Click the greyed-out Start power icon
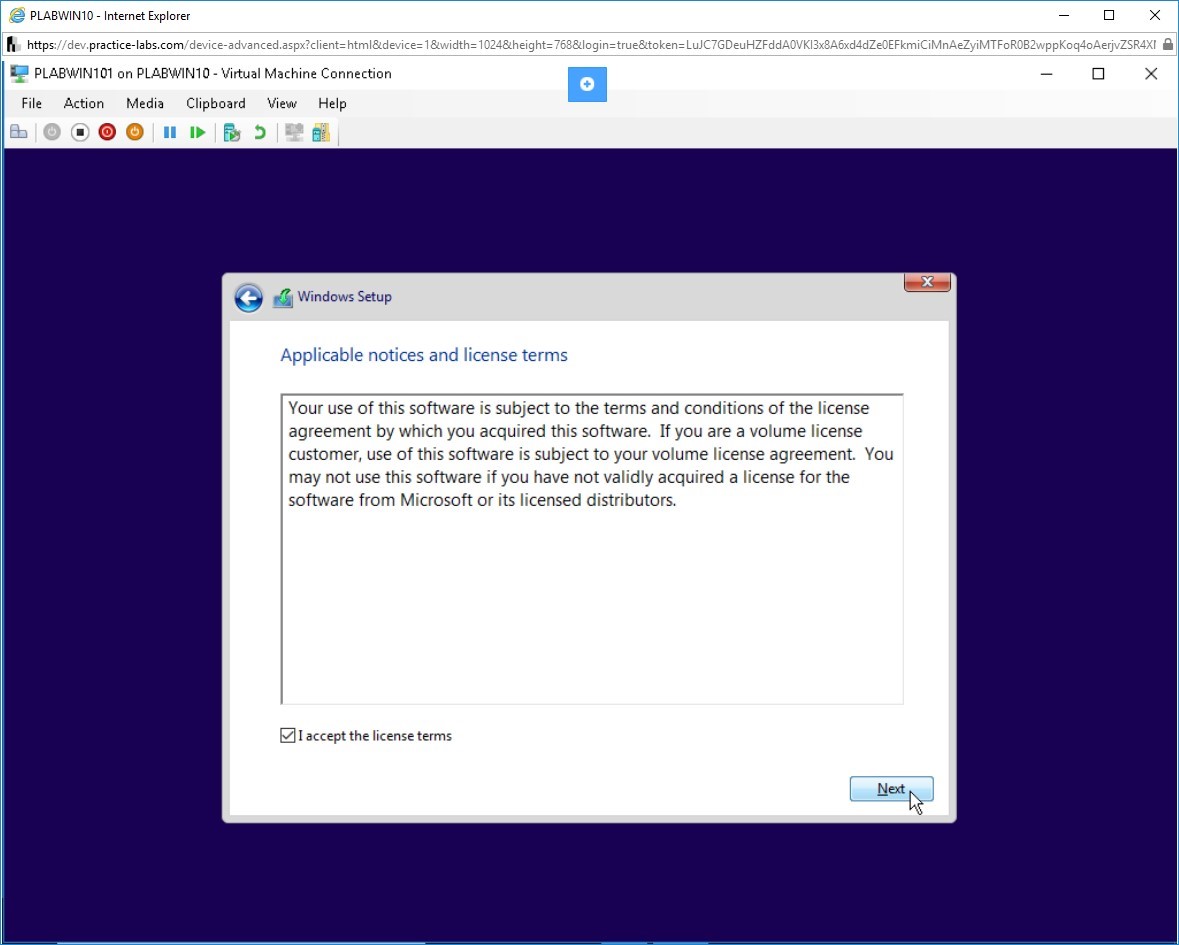Screen dimensions: 1179x945 52,133
